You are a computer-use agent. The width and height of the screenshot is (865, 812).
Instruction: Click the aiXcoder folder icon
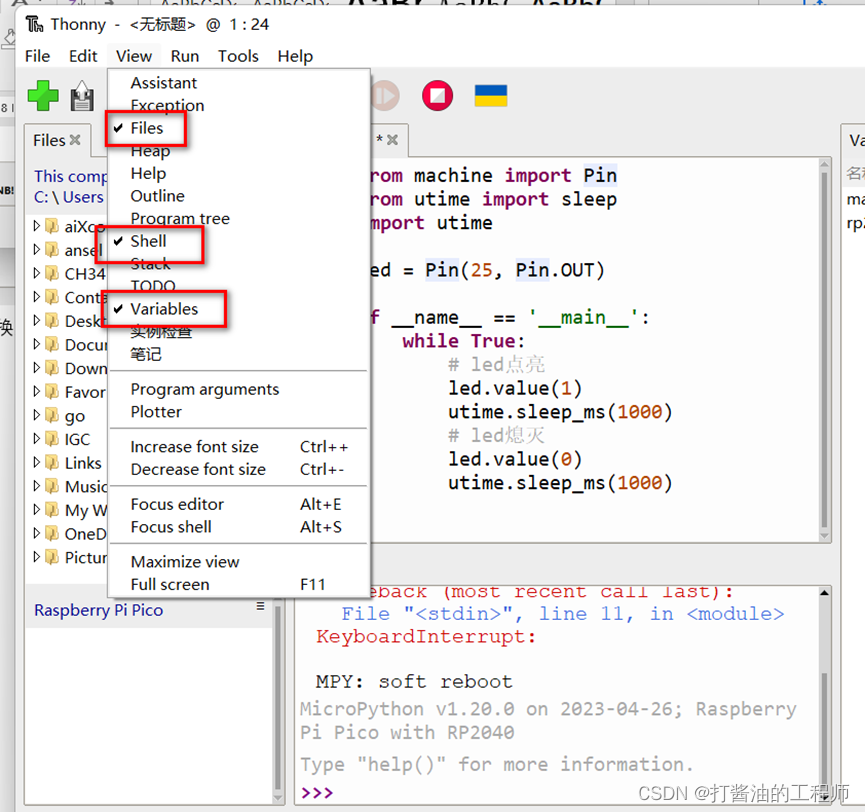pos(52,226)
